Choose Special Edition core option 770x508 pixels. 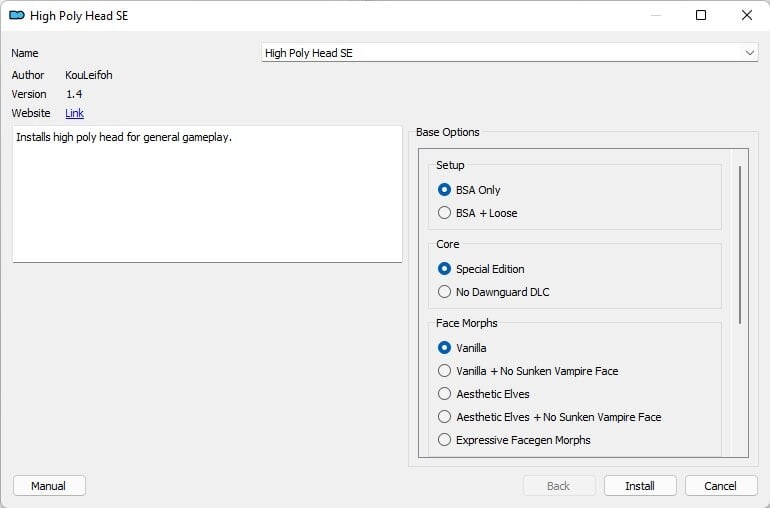(x=481, y=269)
